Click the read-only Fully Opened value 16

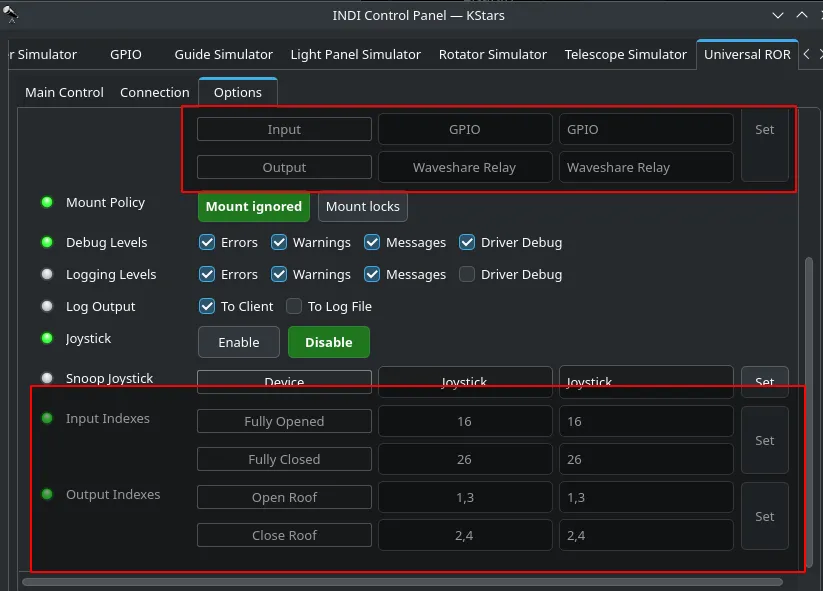coord(465,421)
